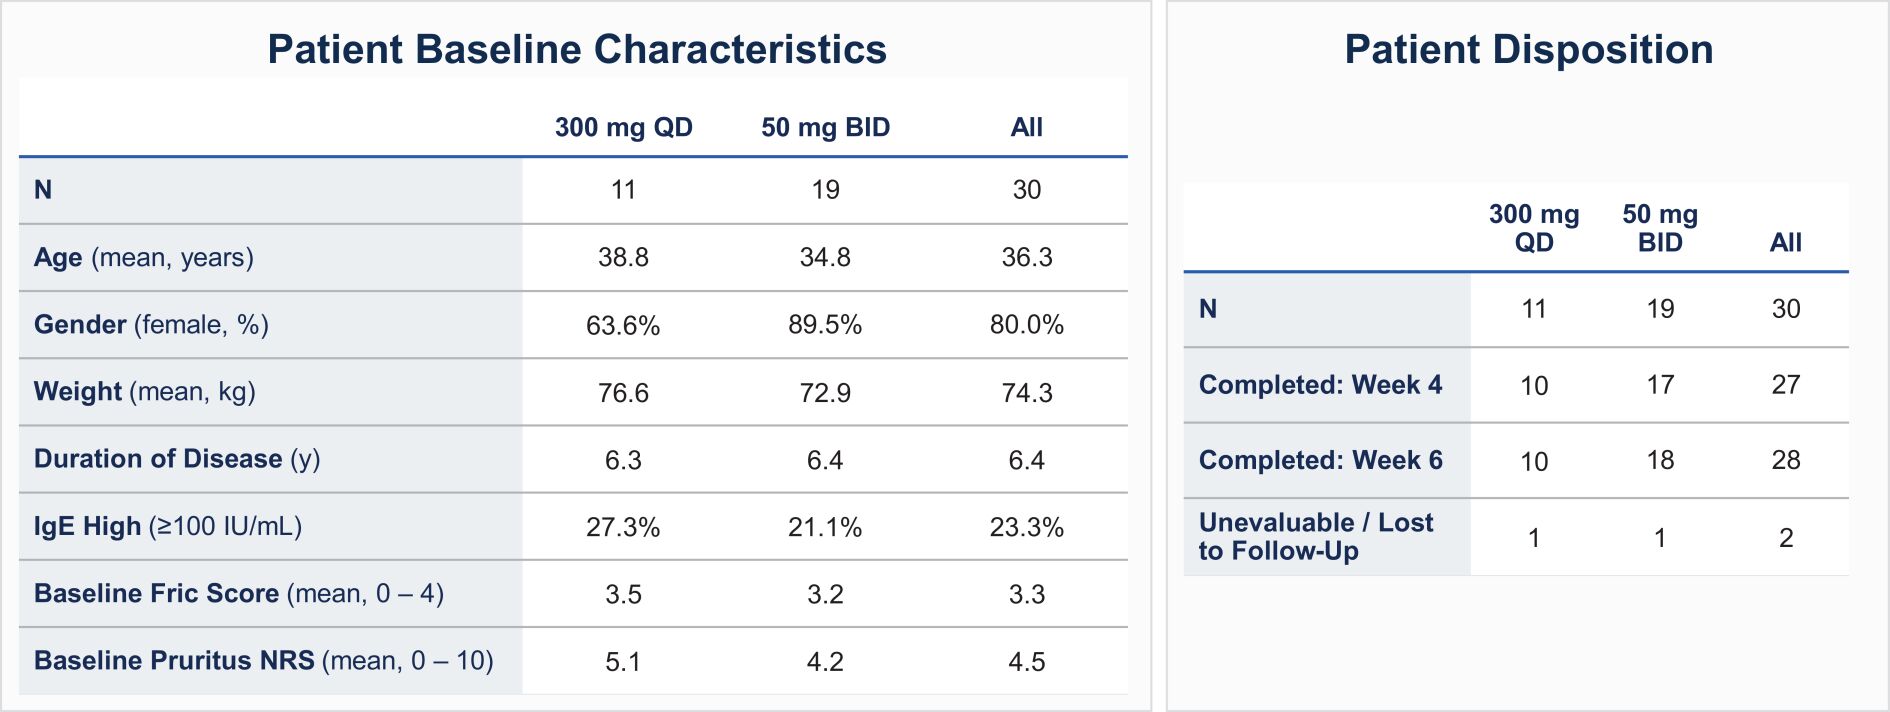This screenshot has width=1890, height=712.
Task: Click the Completed: Week 4 row label
Action: 1320,385
